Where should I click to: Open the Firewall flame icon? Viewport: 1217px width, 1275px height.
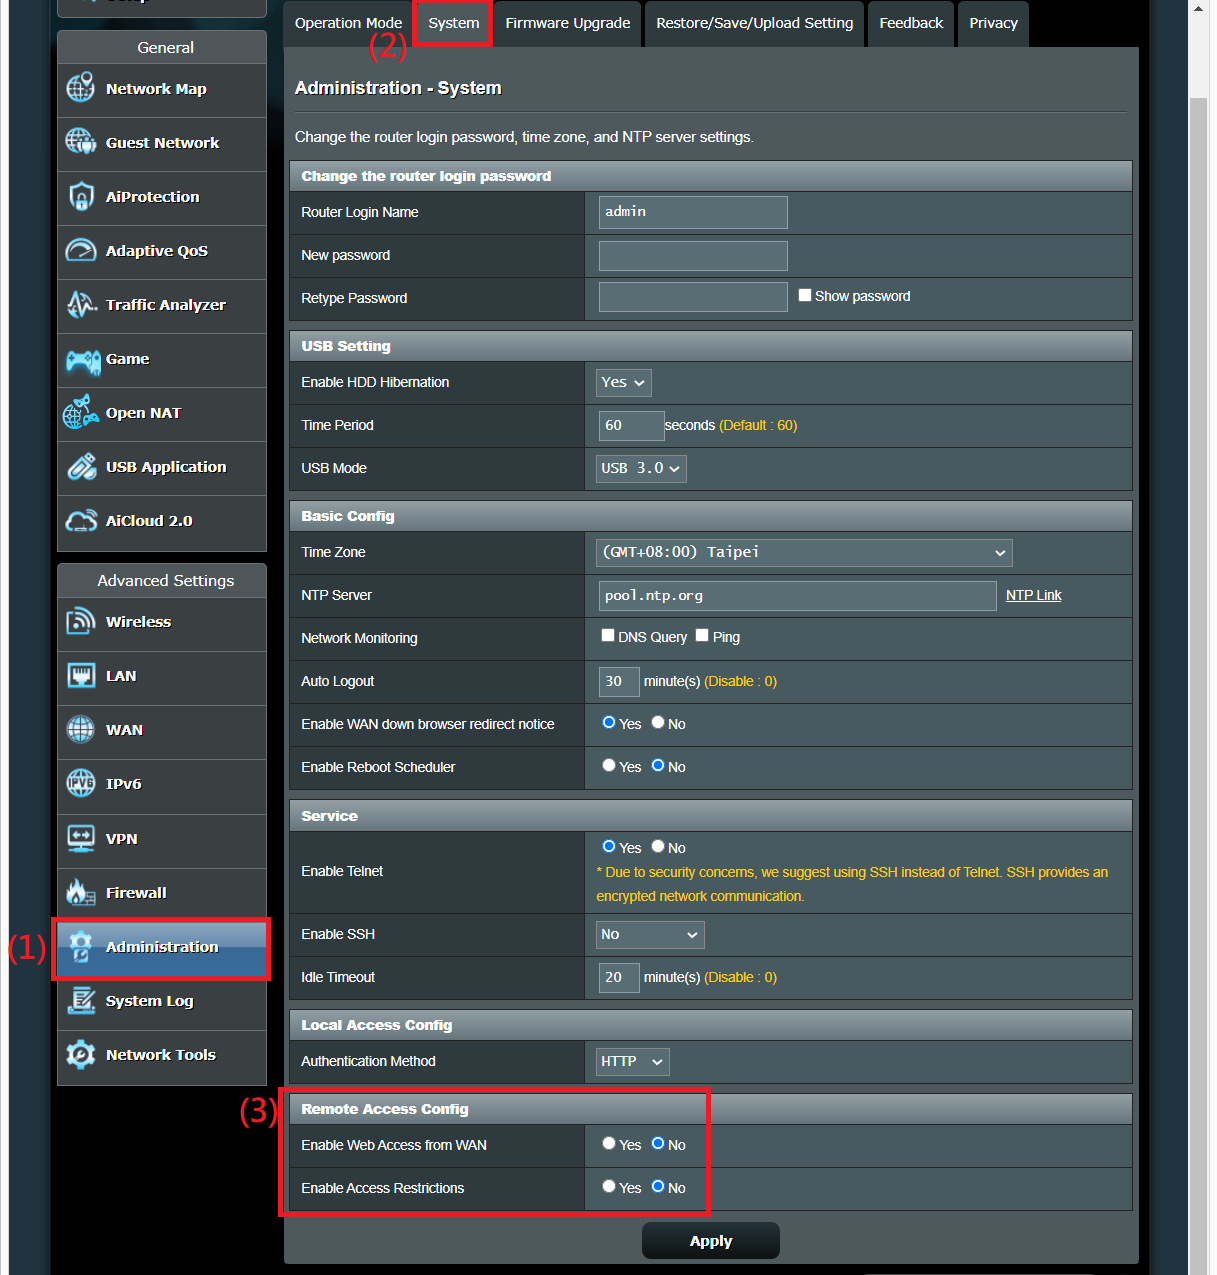tap(81, 893)
